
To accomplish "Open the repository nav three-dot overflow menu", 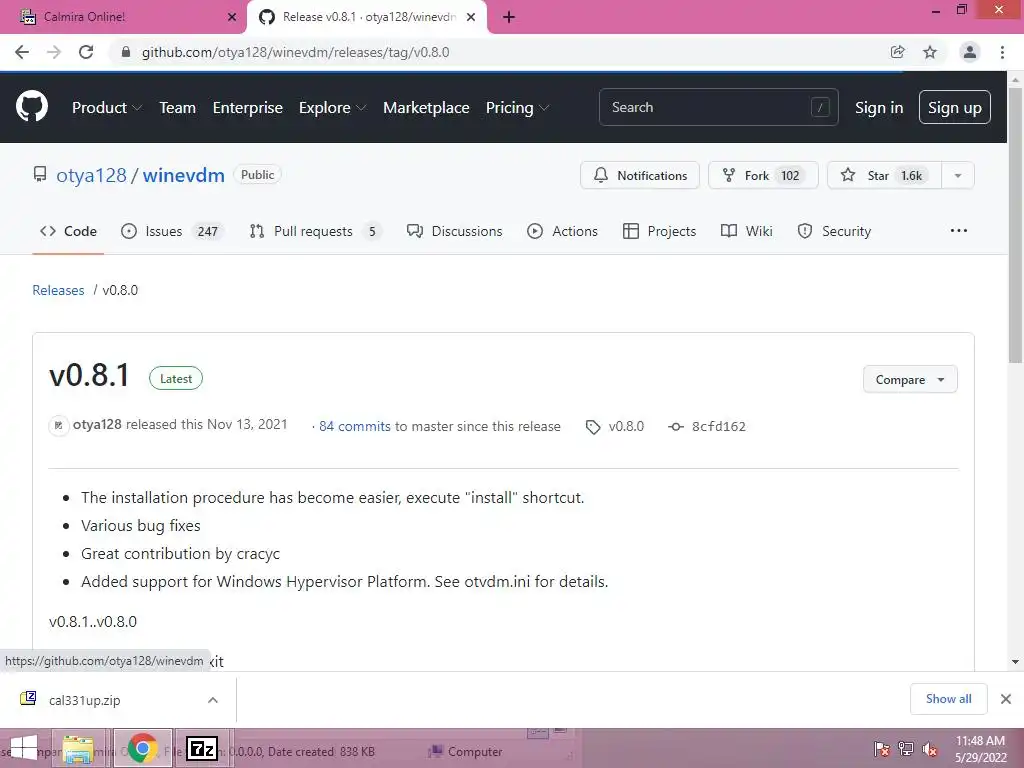I will click(x=959, y=231).
